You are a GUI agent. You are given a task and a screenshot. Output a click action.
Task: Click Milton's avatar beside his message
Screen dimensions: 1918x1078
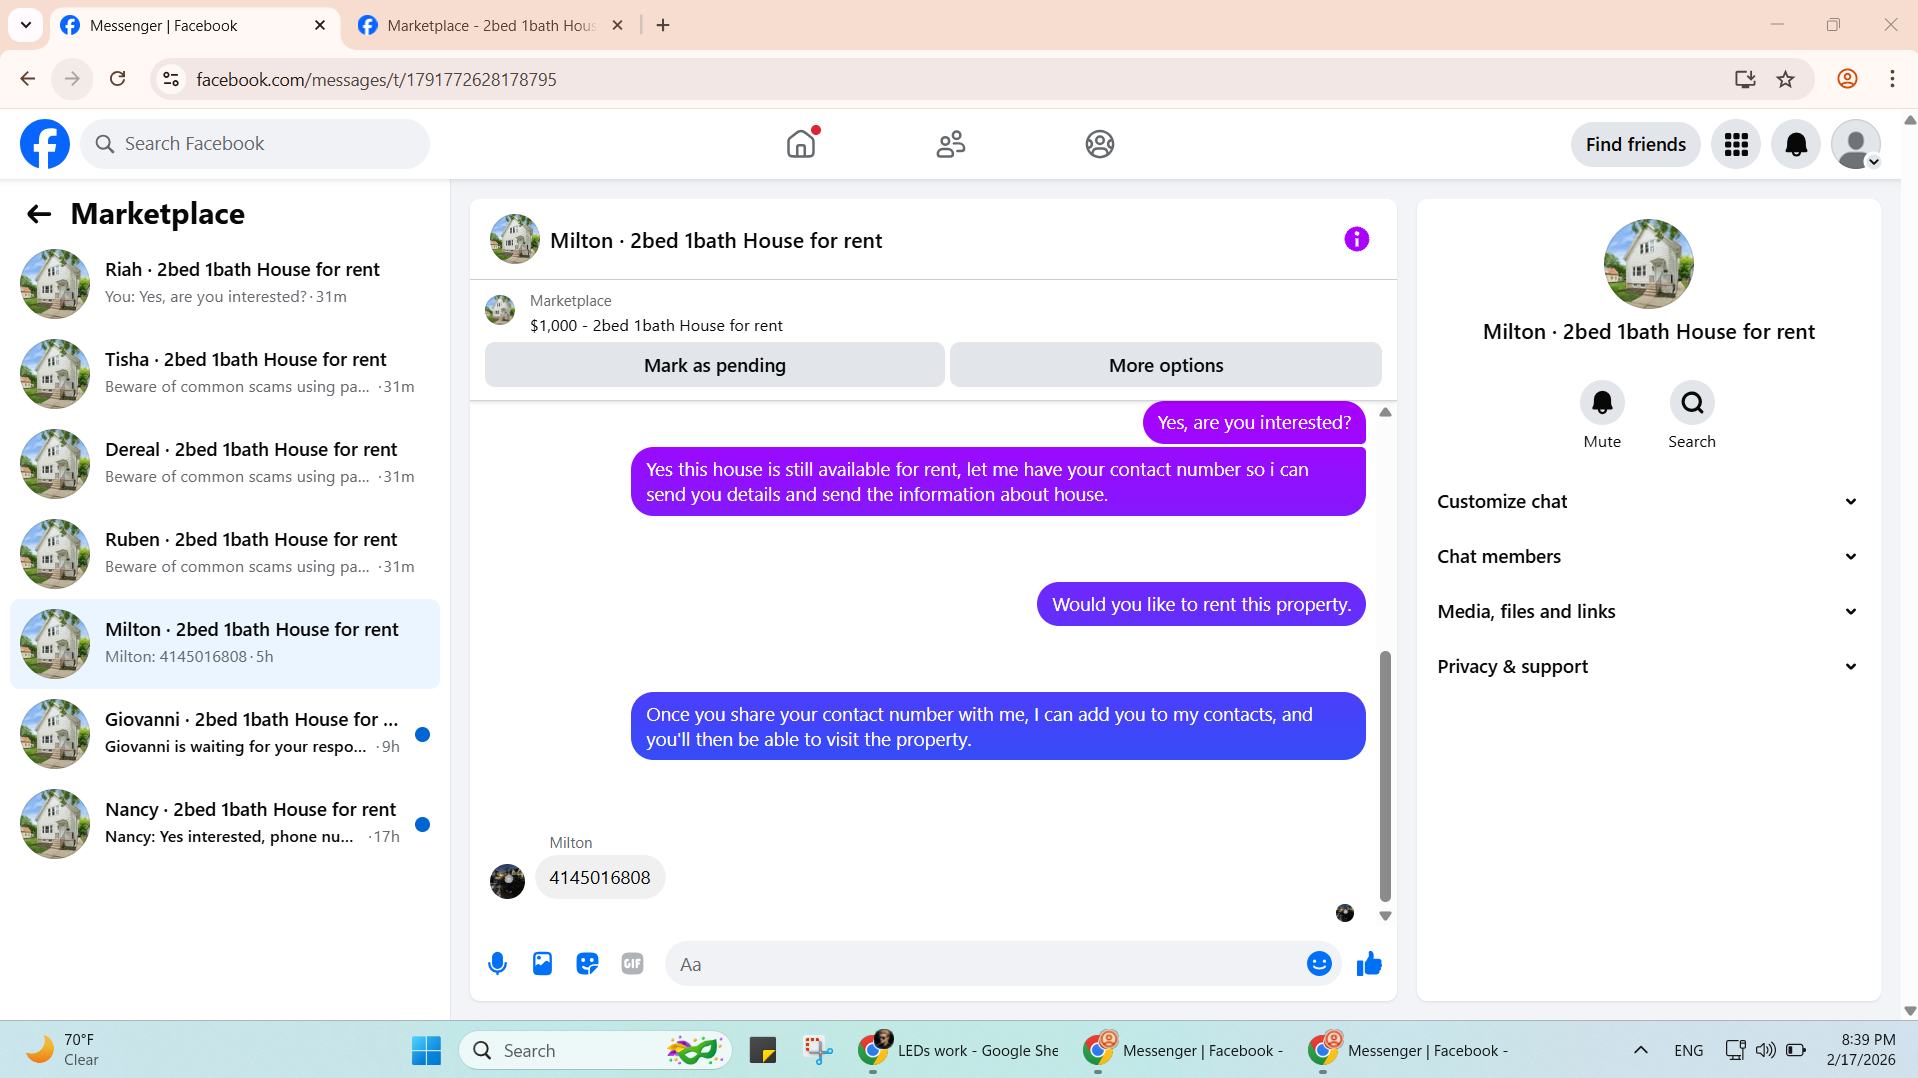[x=507, y=881]
